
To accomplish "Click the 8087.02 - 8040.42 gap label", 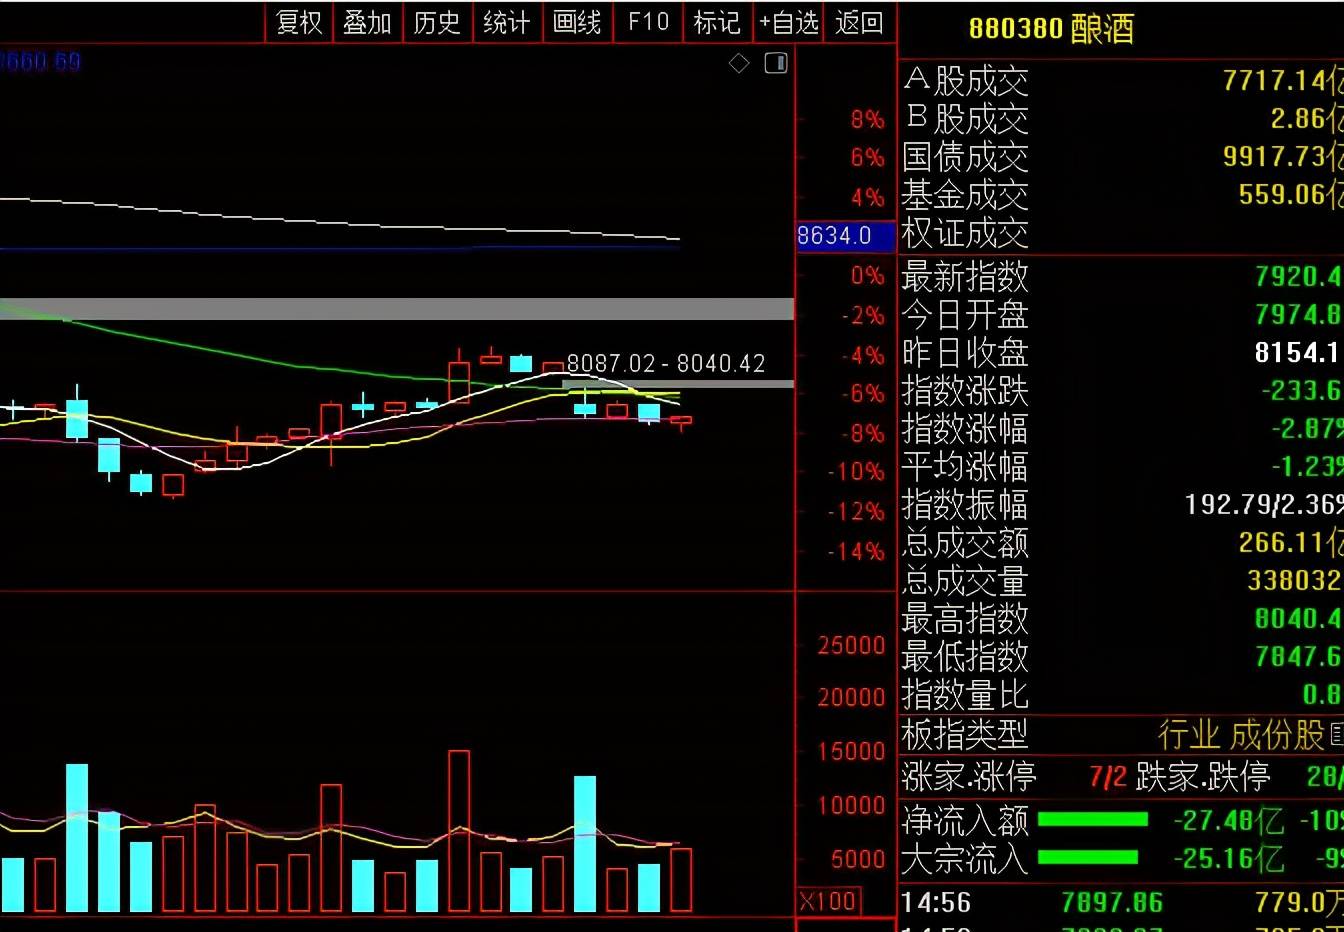I will point(666,363).
